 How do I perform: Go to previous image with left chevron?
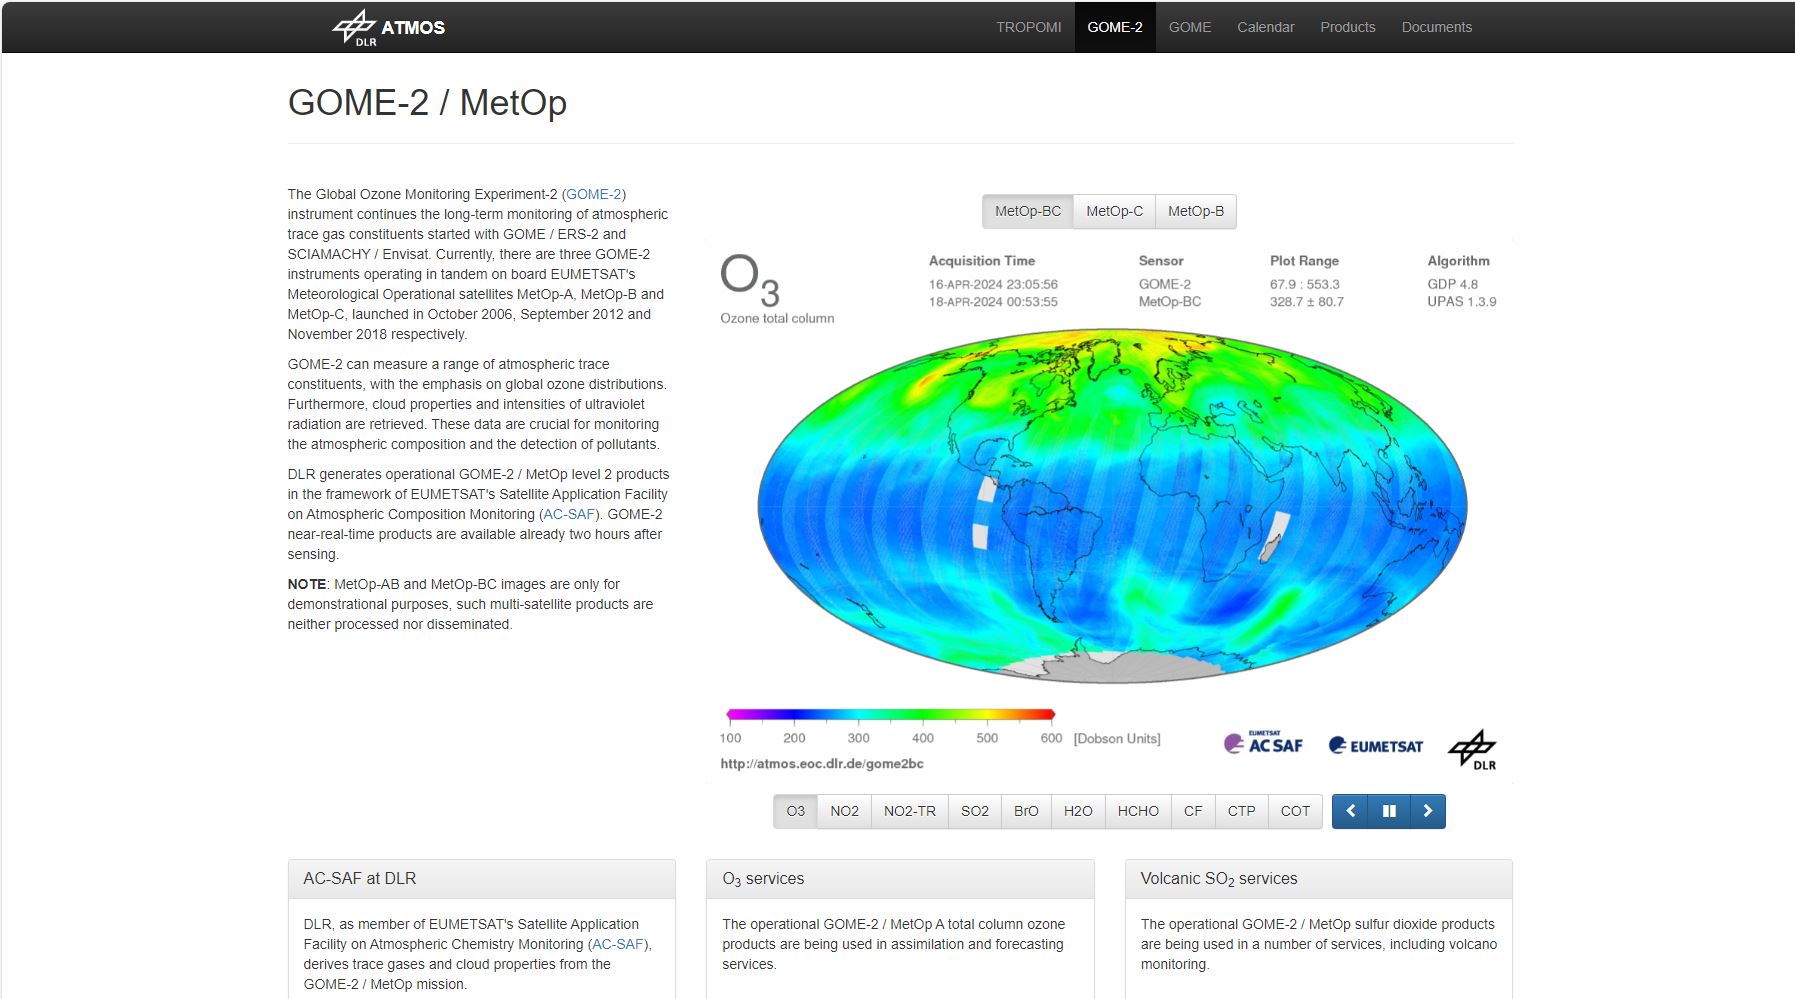pyautogui.click(x=1351, y=811)
